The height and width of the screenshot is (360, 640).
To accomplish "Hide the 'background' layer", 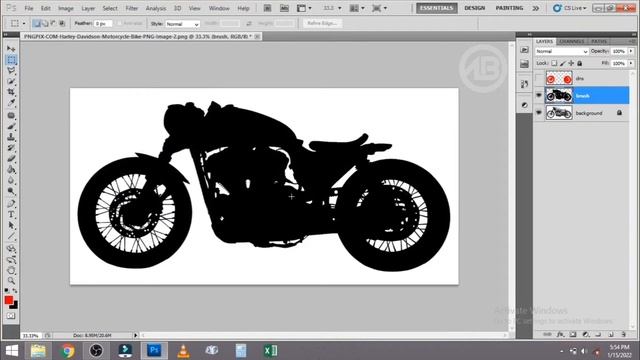I will pos(539,113).
